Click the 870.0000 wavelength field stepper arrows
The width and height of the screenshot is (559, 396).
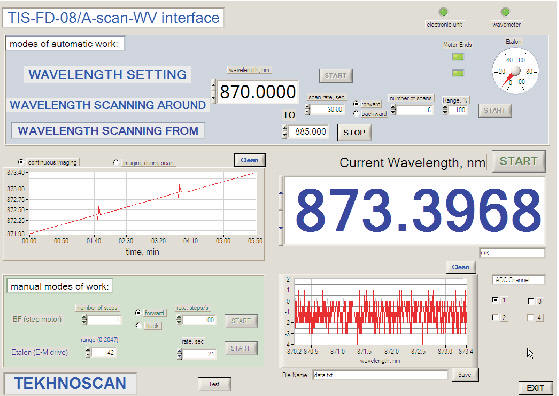[x=214, y=92]
